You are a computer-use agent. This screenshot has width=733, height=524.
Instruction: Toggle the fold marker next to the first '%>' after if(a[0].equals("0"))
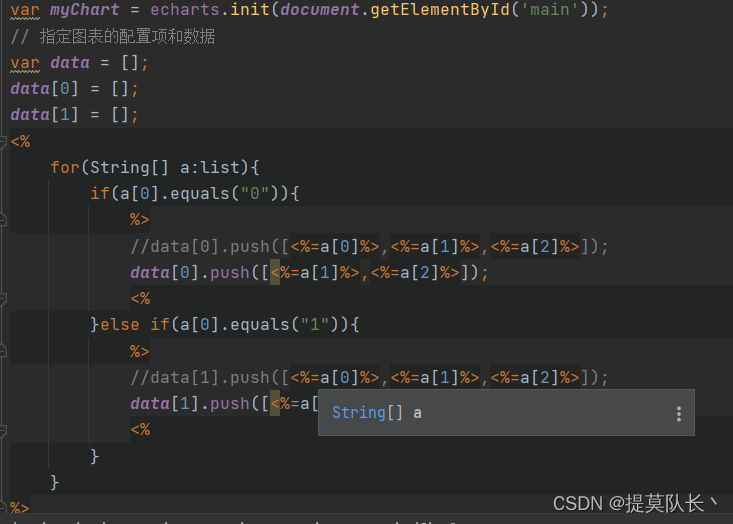[x=3, y=219]
